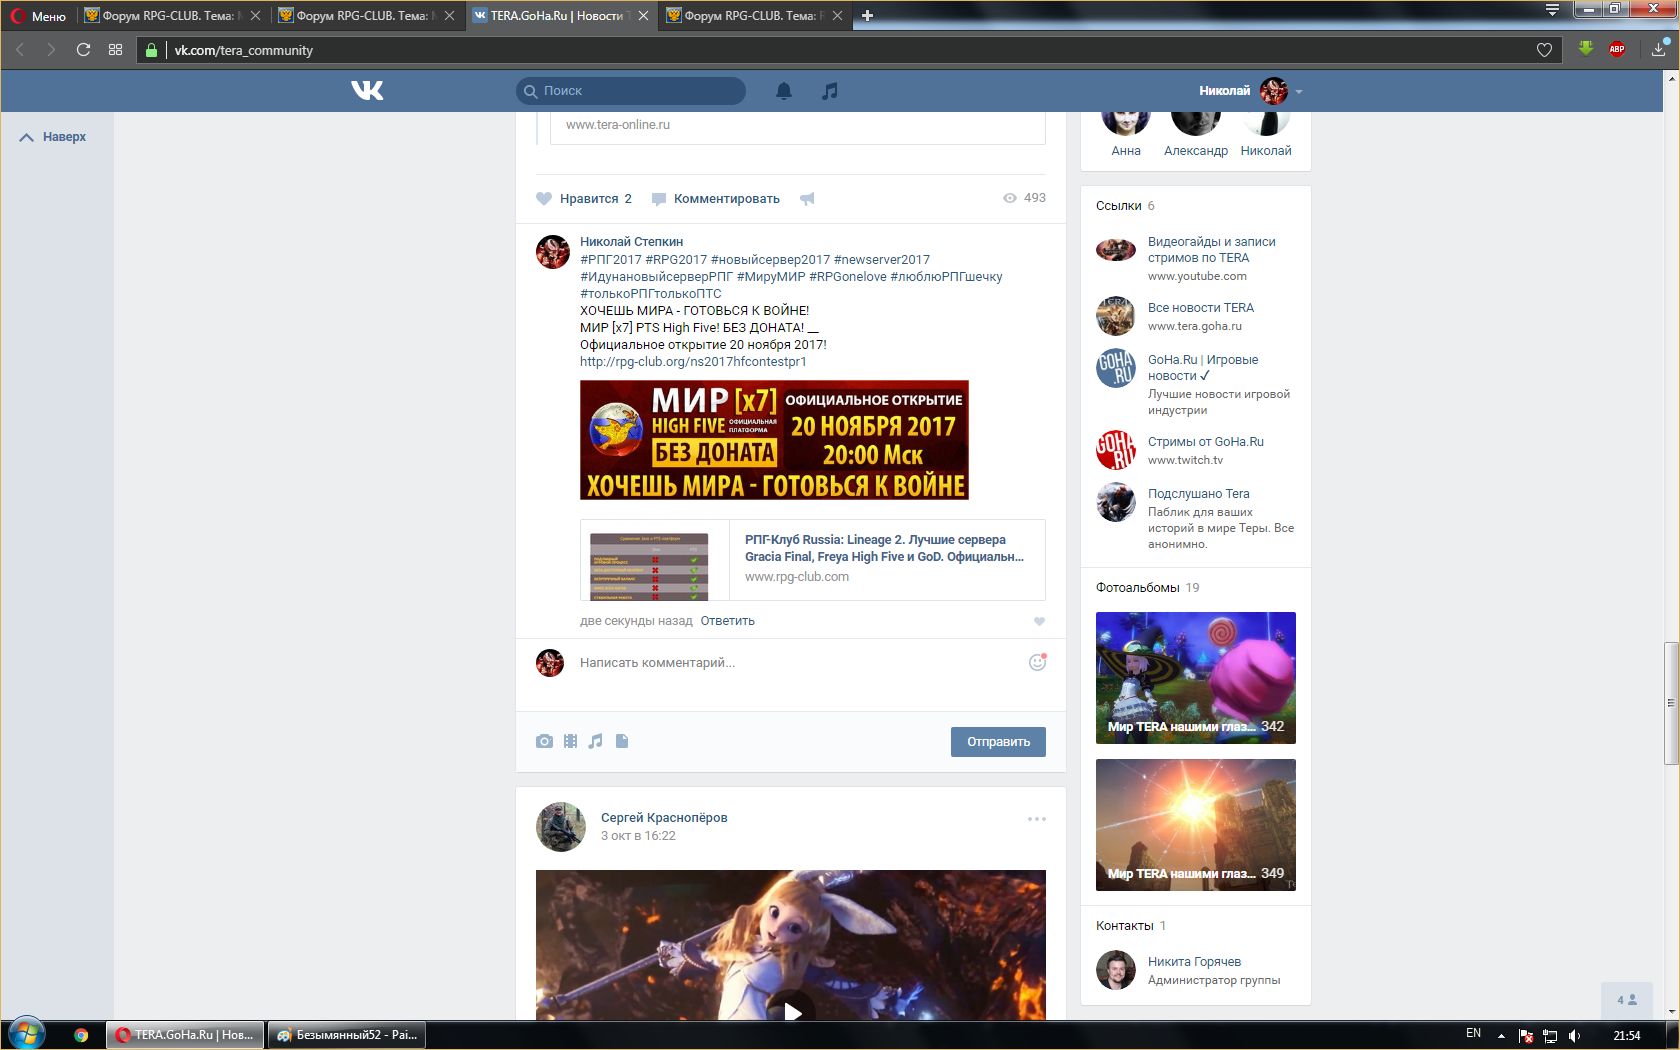The height and width of the screenshot is (1050, 1680).
Task: Attach an audio track to the comment
Action: [x=596, y=741]
